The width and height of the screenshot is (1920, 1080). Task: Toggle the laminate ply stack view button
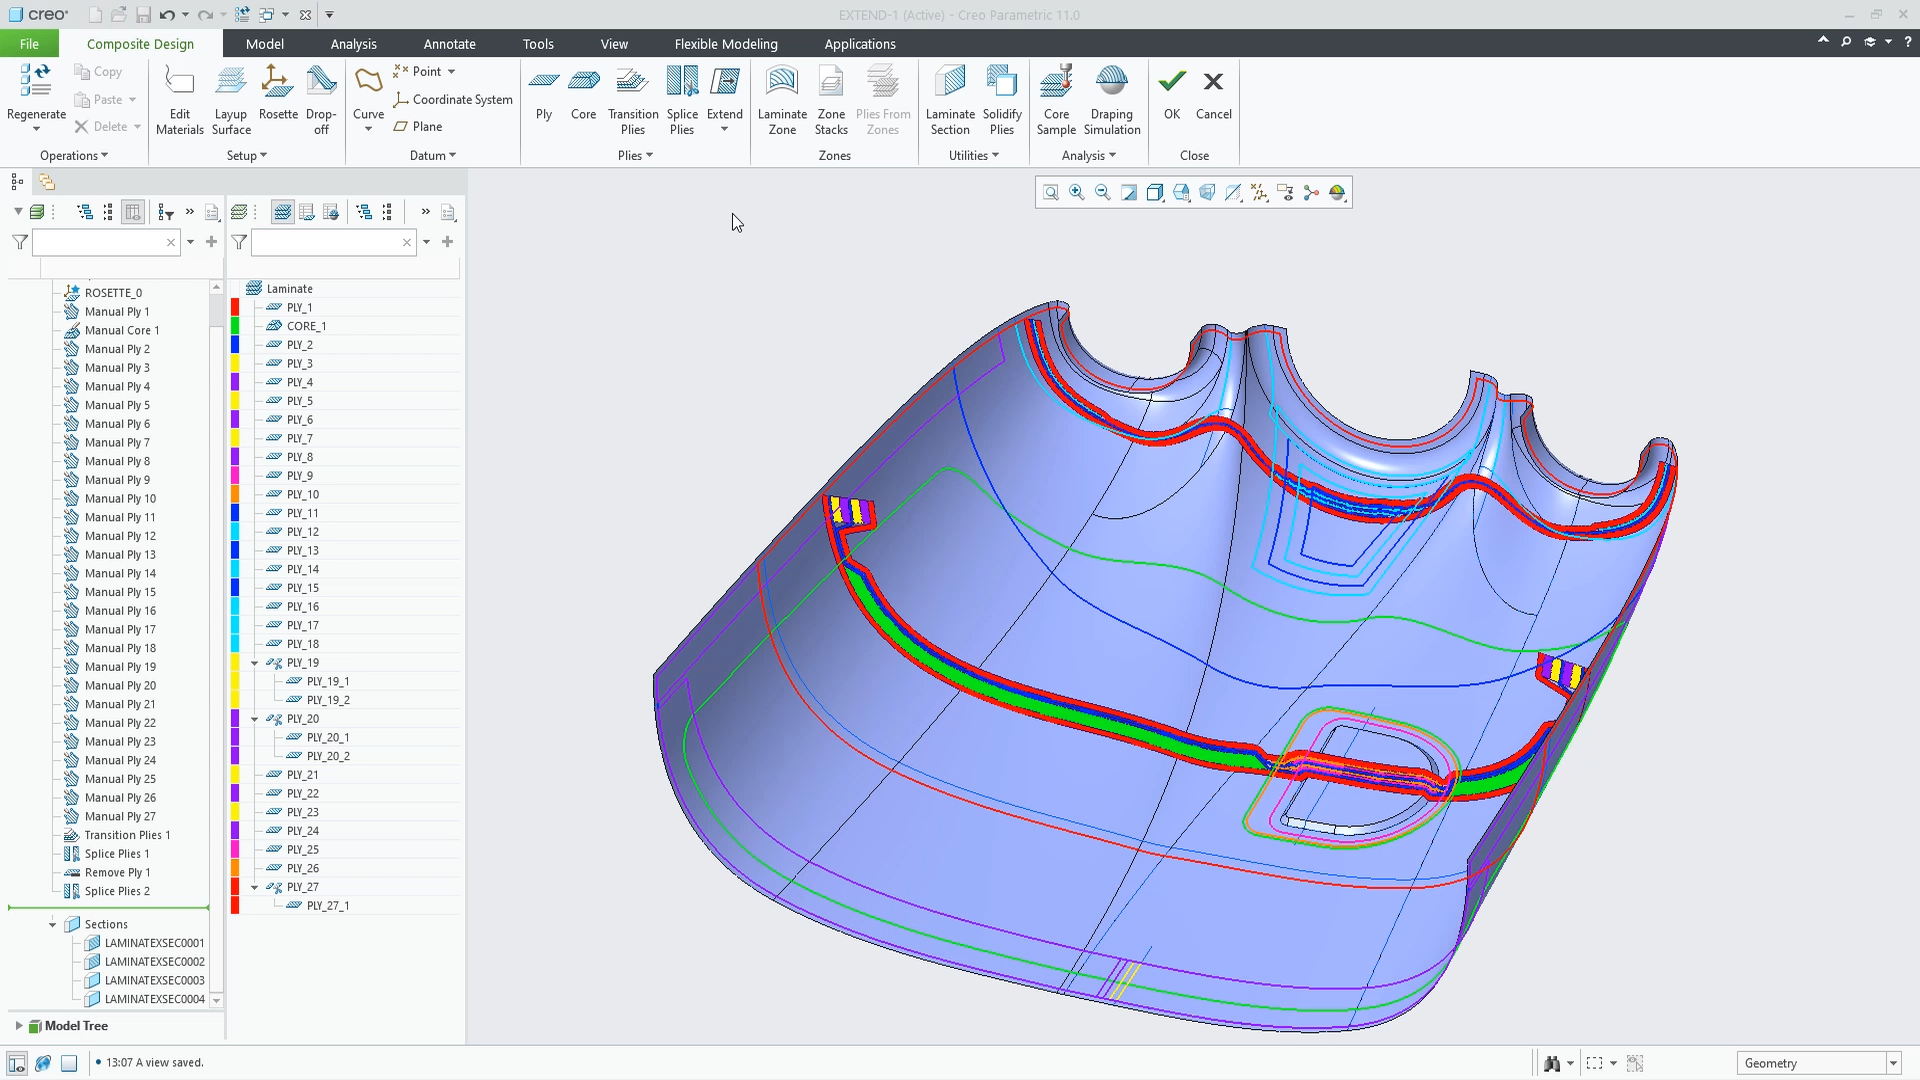(283, 212)
